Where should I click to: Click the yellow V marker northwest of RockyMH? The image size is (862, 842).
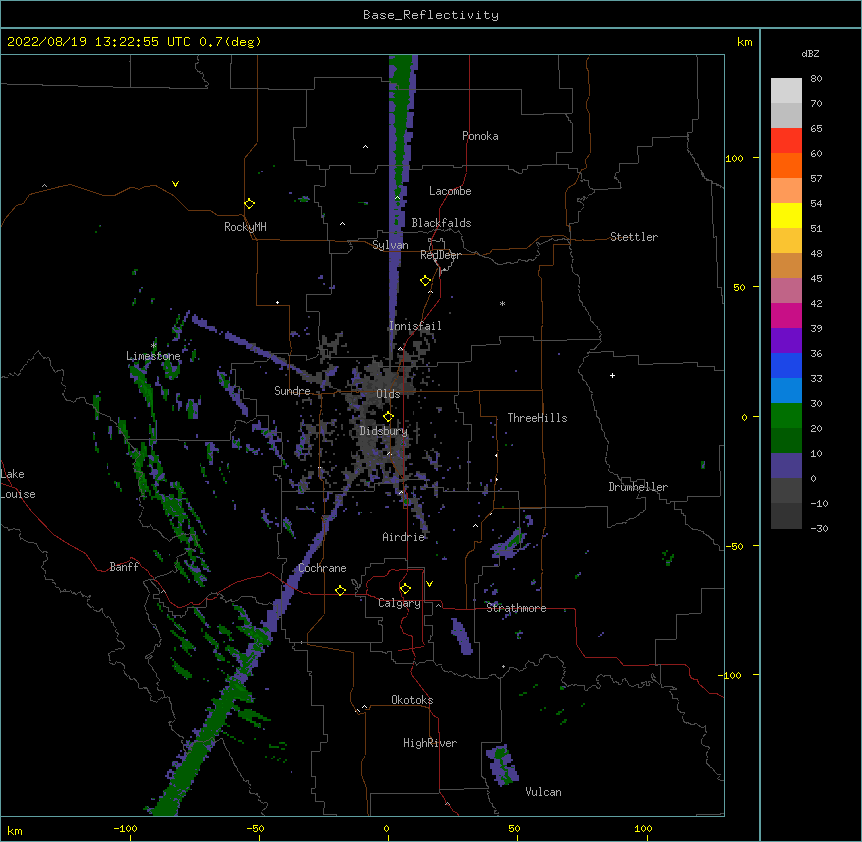(175, 184)
